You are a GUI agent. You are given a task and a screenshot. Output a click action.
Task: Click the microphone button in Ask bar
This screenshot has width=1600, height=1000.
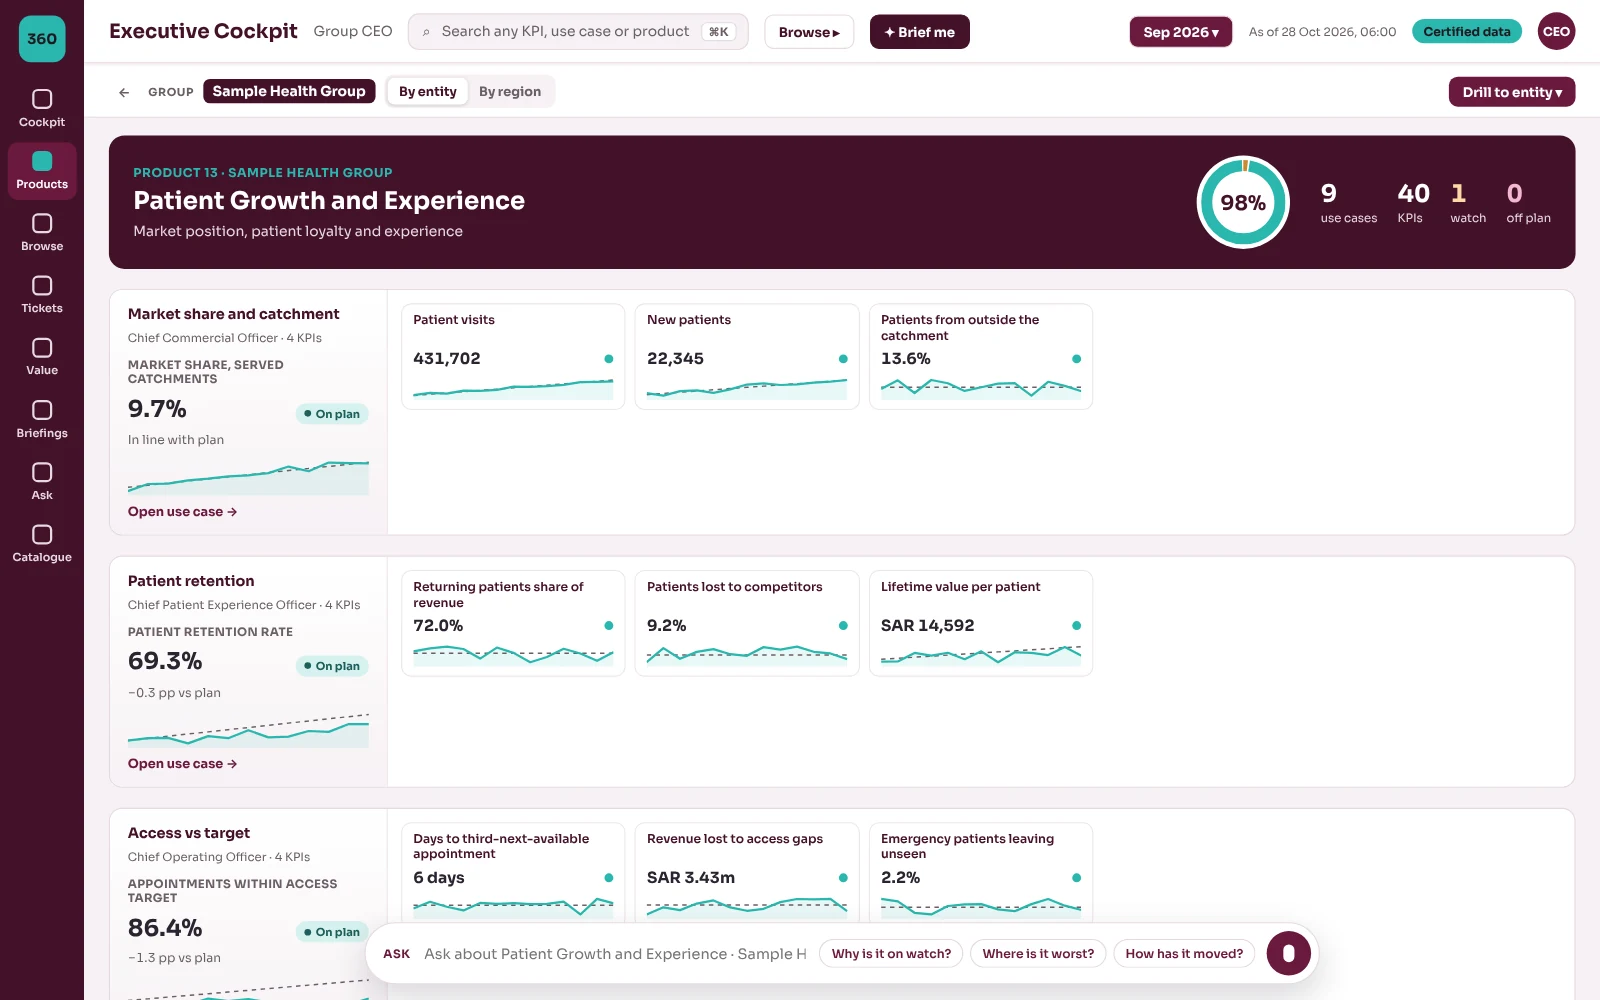(1288, 953)
